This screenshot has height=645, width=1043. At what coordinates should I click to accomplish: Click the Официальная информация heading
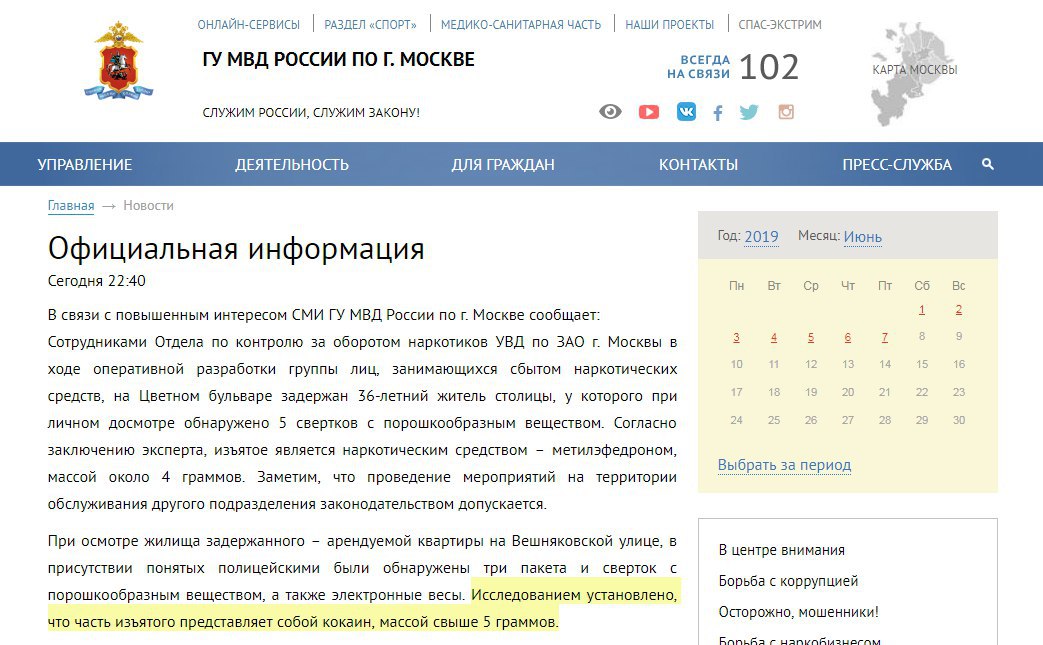236,249
